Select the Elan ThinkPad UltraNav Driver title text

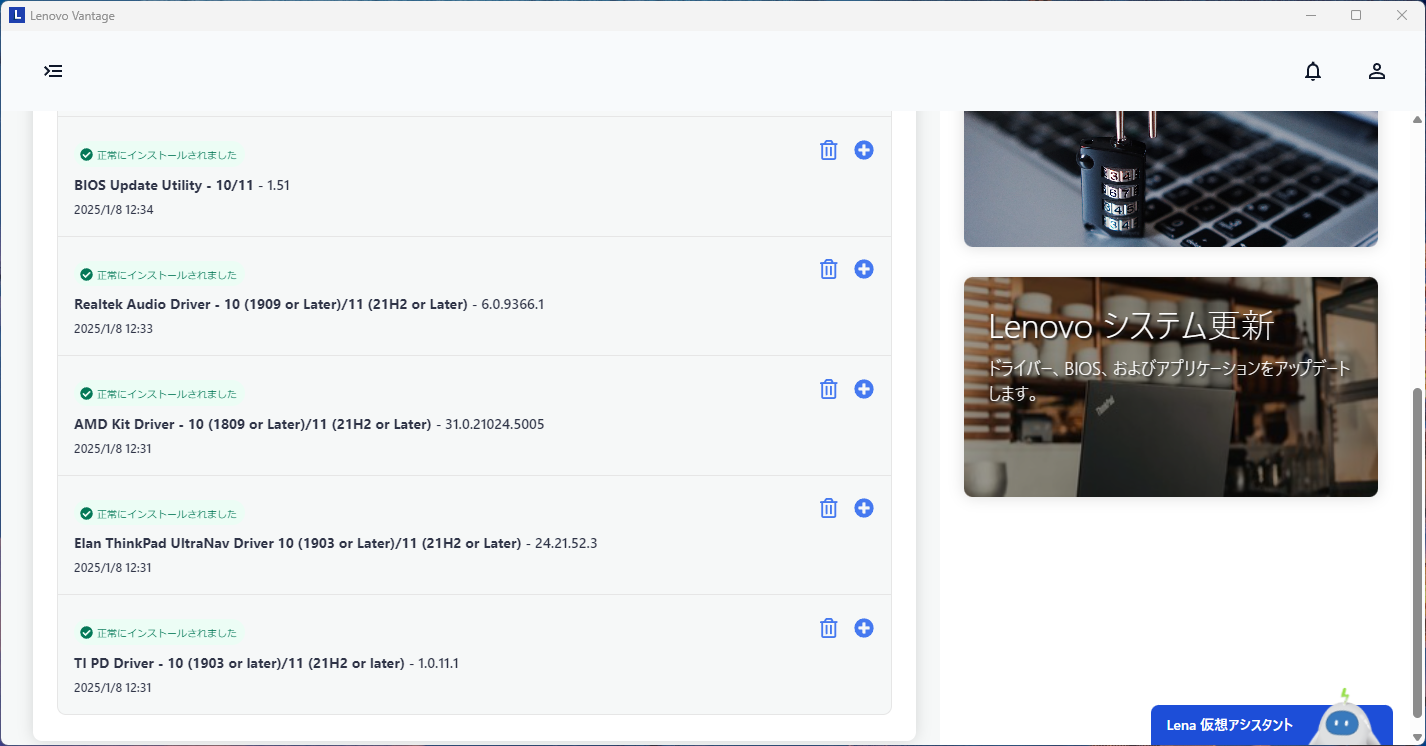tap(298, 543)
